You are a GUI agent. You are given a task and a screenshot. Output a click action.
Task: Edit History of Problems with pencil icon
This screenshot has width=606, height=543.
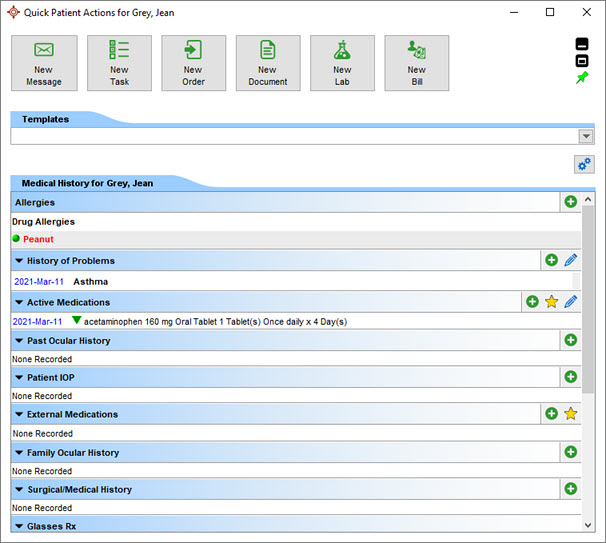(x=571, y=260)
